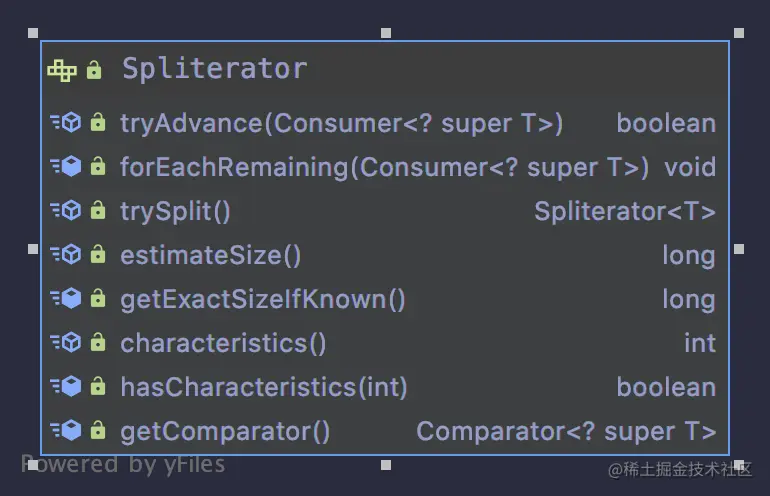
Task: Click the Spliterator interface icon in header
Action: pyautogui.click(x=62, y=70)
